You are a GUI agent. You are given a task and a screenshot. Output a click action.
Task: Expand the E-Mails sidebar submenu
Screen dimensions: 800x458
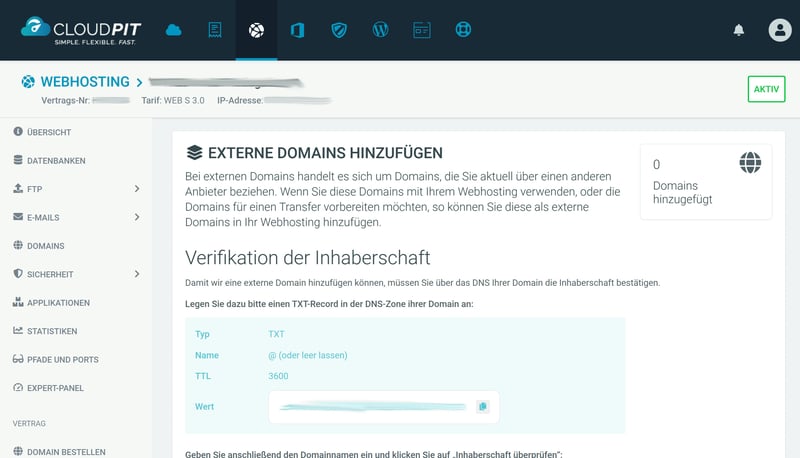136,217
